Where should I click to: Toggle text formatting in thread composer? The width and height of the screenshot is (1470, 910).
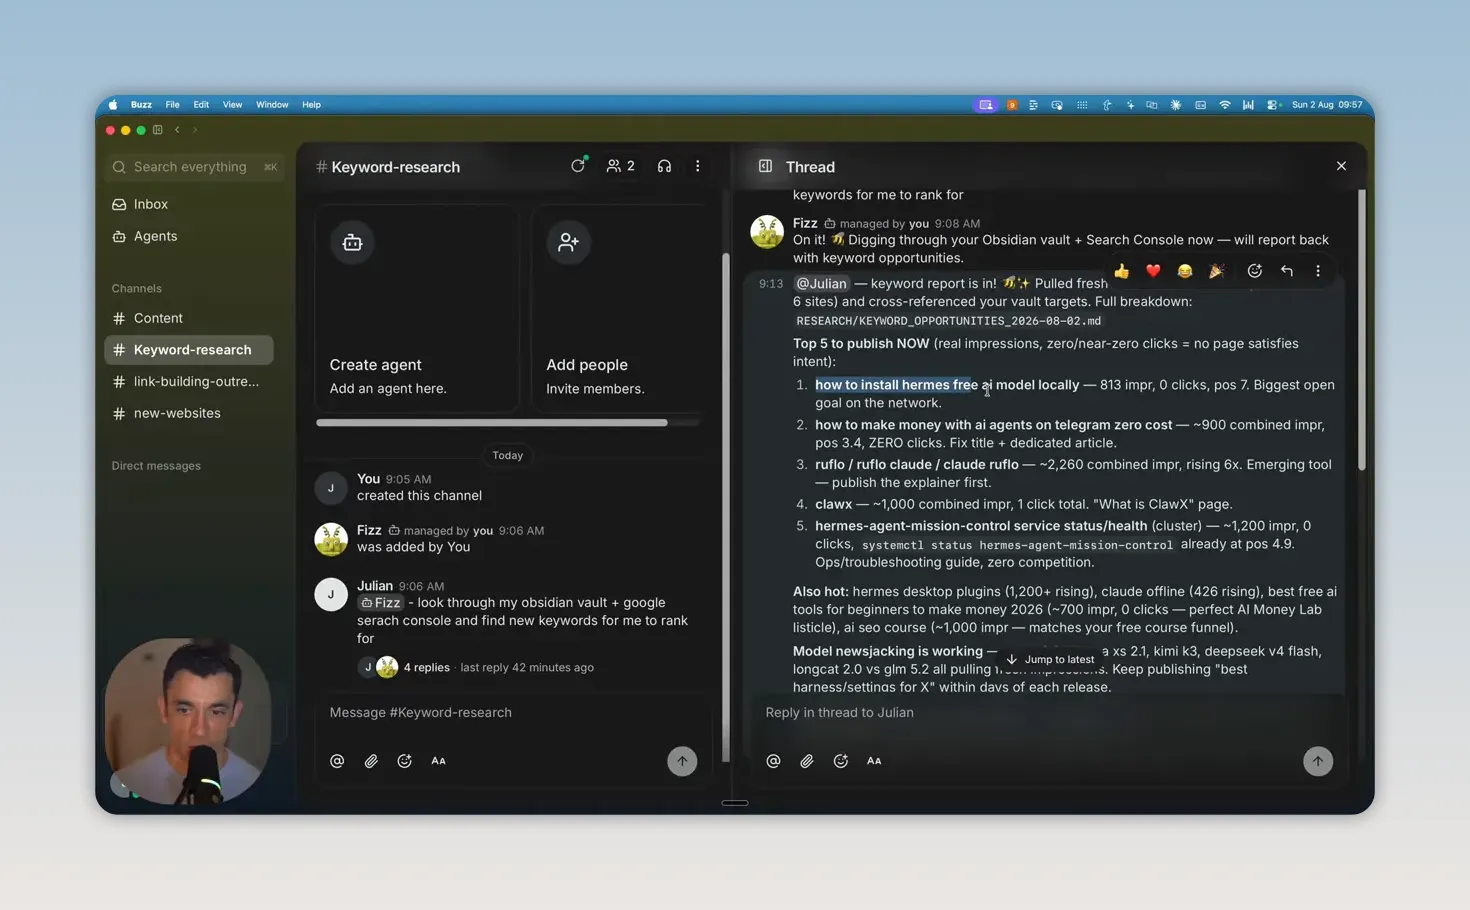[874, 761]
